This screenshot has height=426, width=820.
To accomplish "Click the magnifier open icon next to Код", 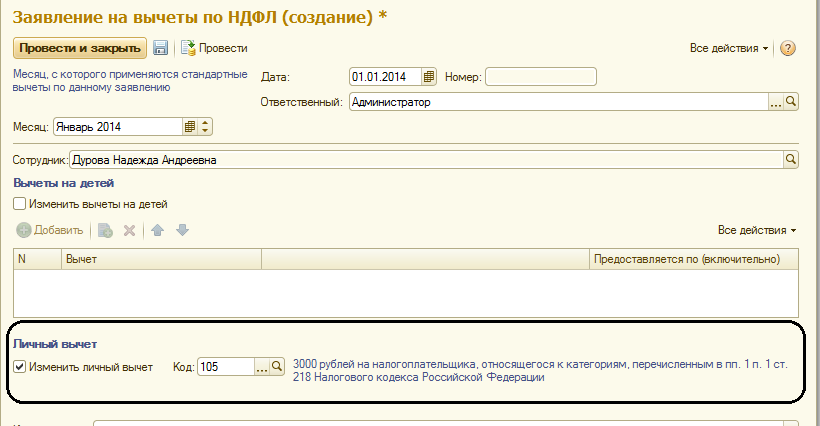I will pos(277,367).
